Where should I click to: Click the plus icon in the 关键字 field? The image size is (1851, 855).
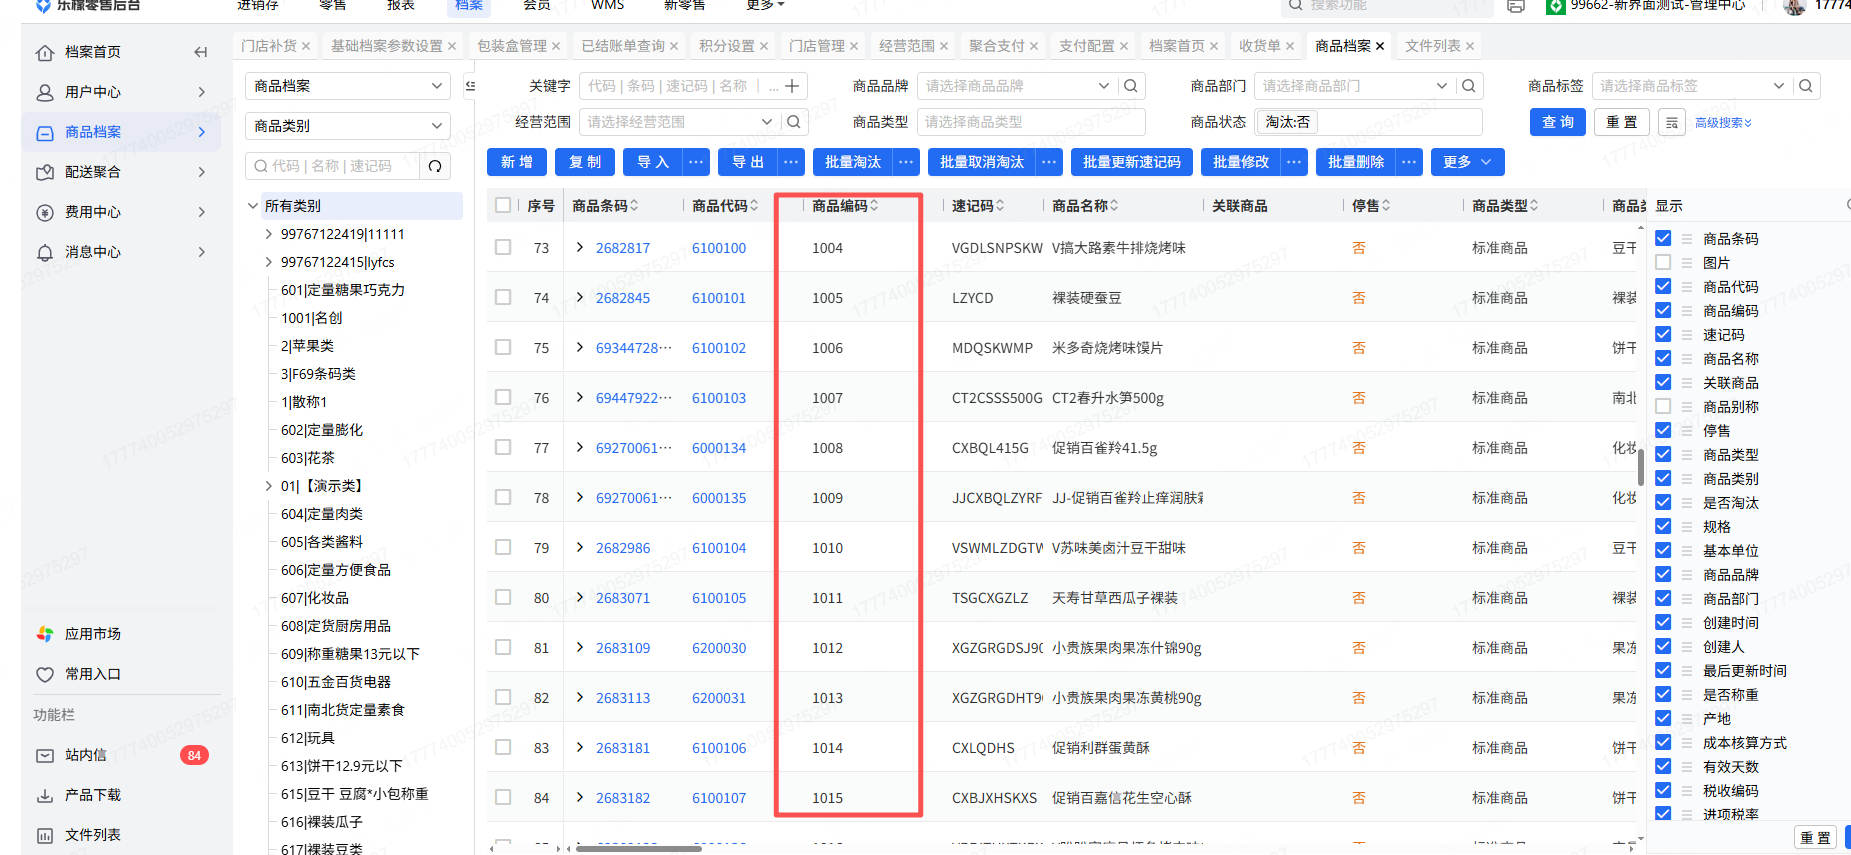[x=792, y=86]
